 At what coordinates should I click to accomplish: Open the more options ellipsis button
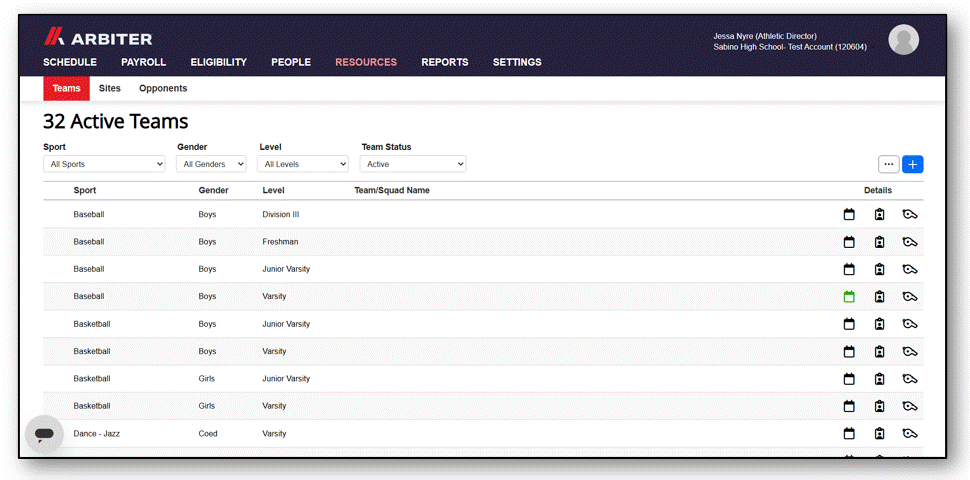pyautogui.click(x=889, y=165)
